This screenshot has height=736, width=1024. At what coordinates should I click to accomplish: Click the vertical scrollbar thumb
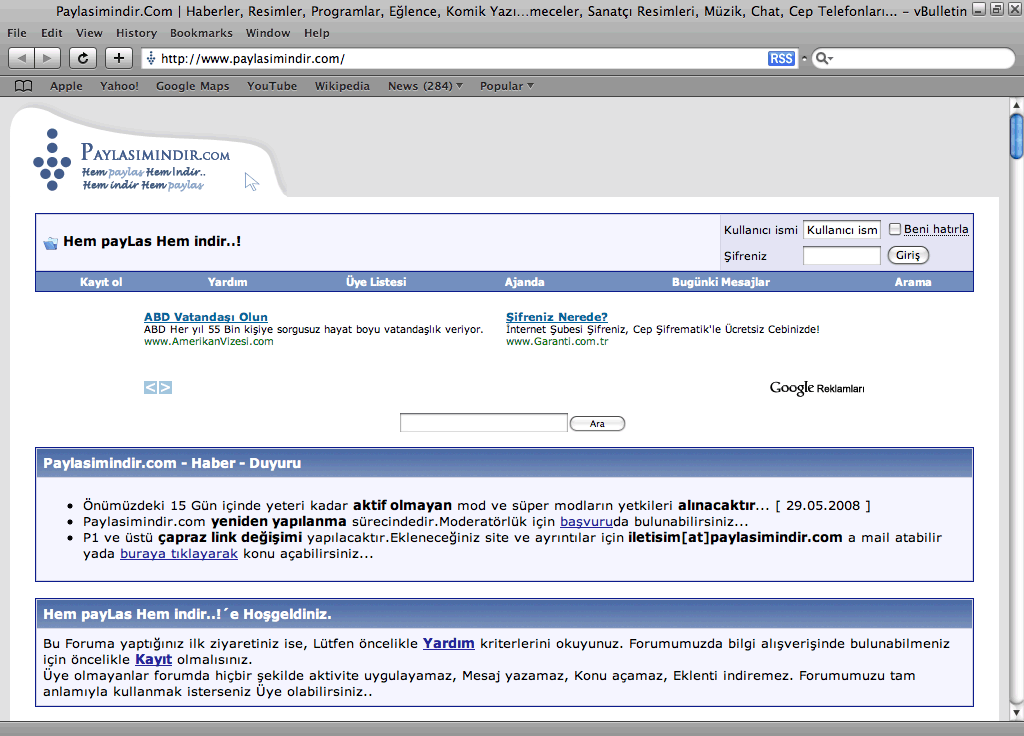[1016, 136]
